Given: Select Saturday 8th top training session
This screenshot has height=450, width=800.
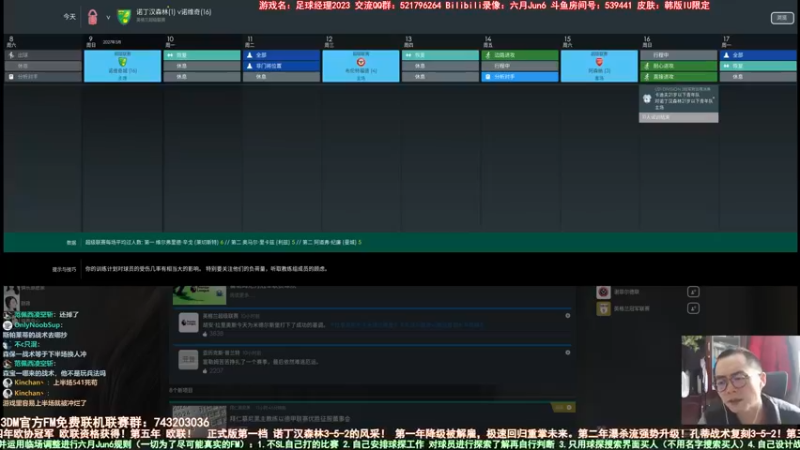Looking at the screenshot, I should coord(43,55).
